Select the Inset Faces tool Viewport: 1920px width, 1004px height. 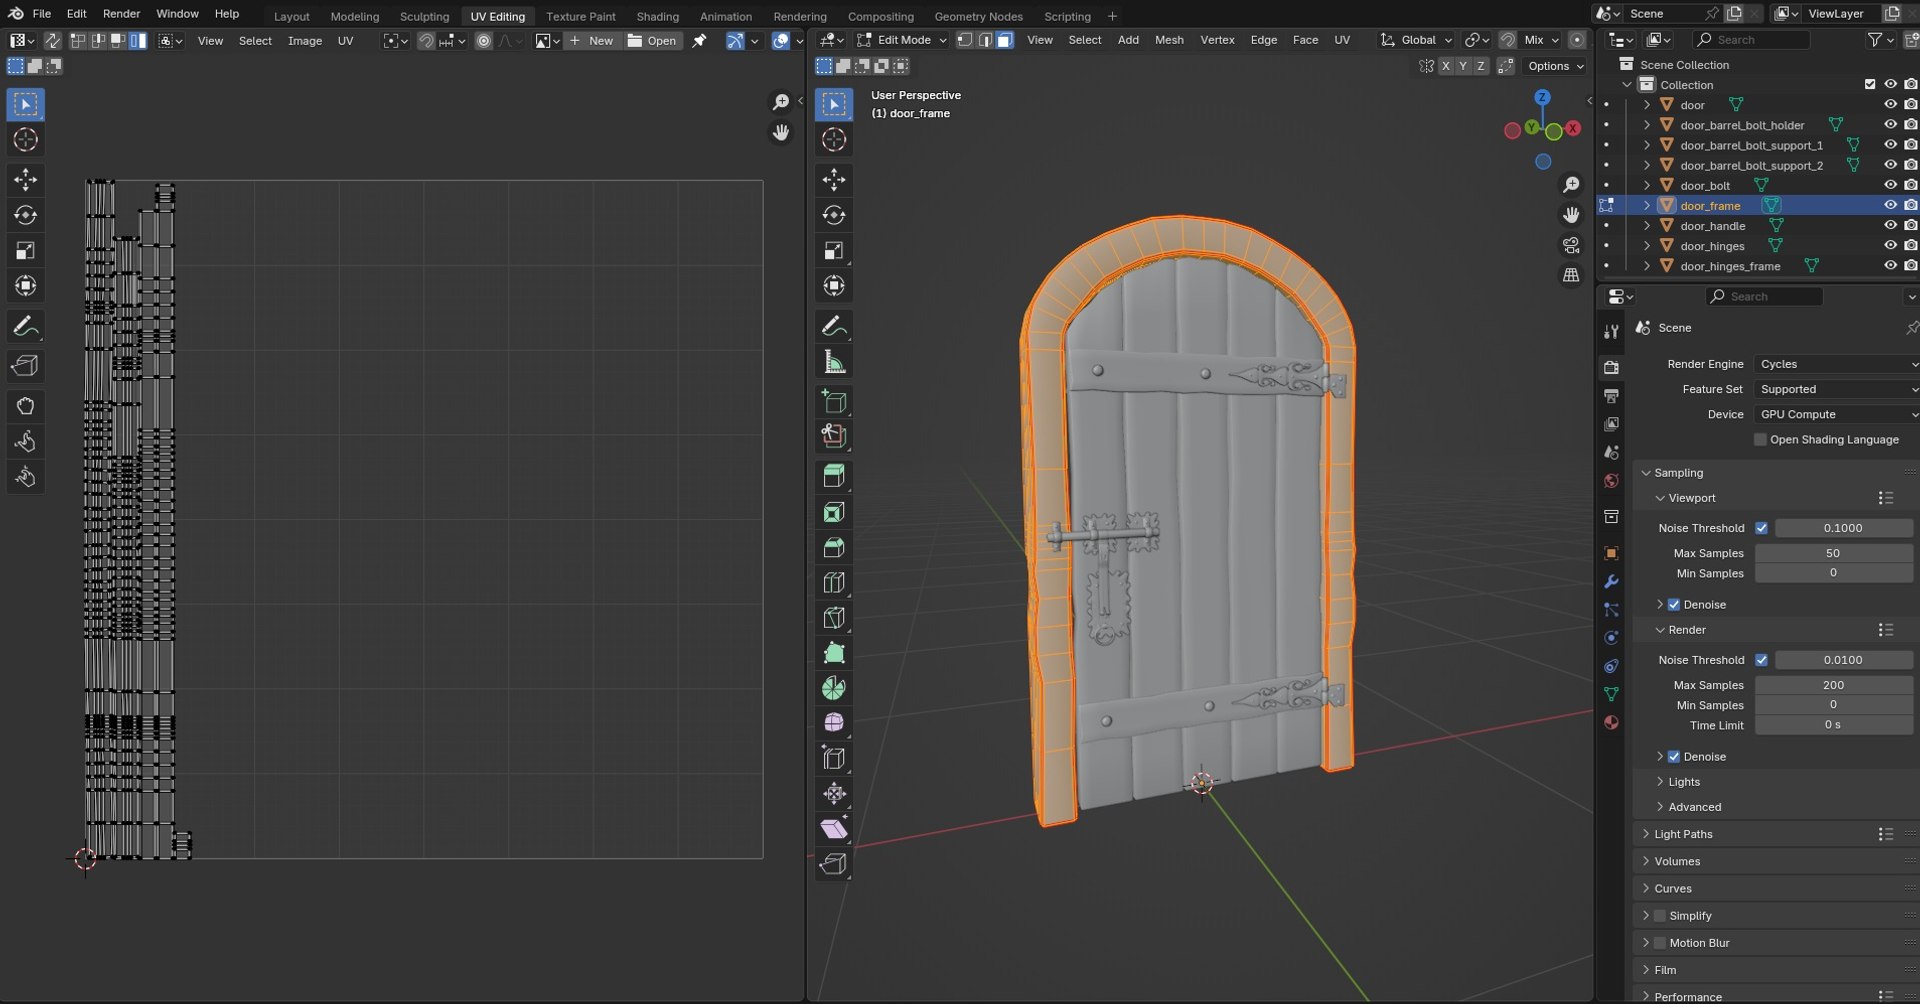(x=834, y=512)
